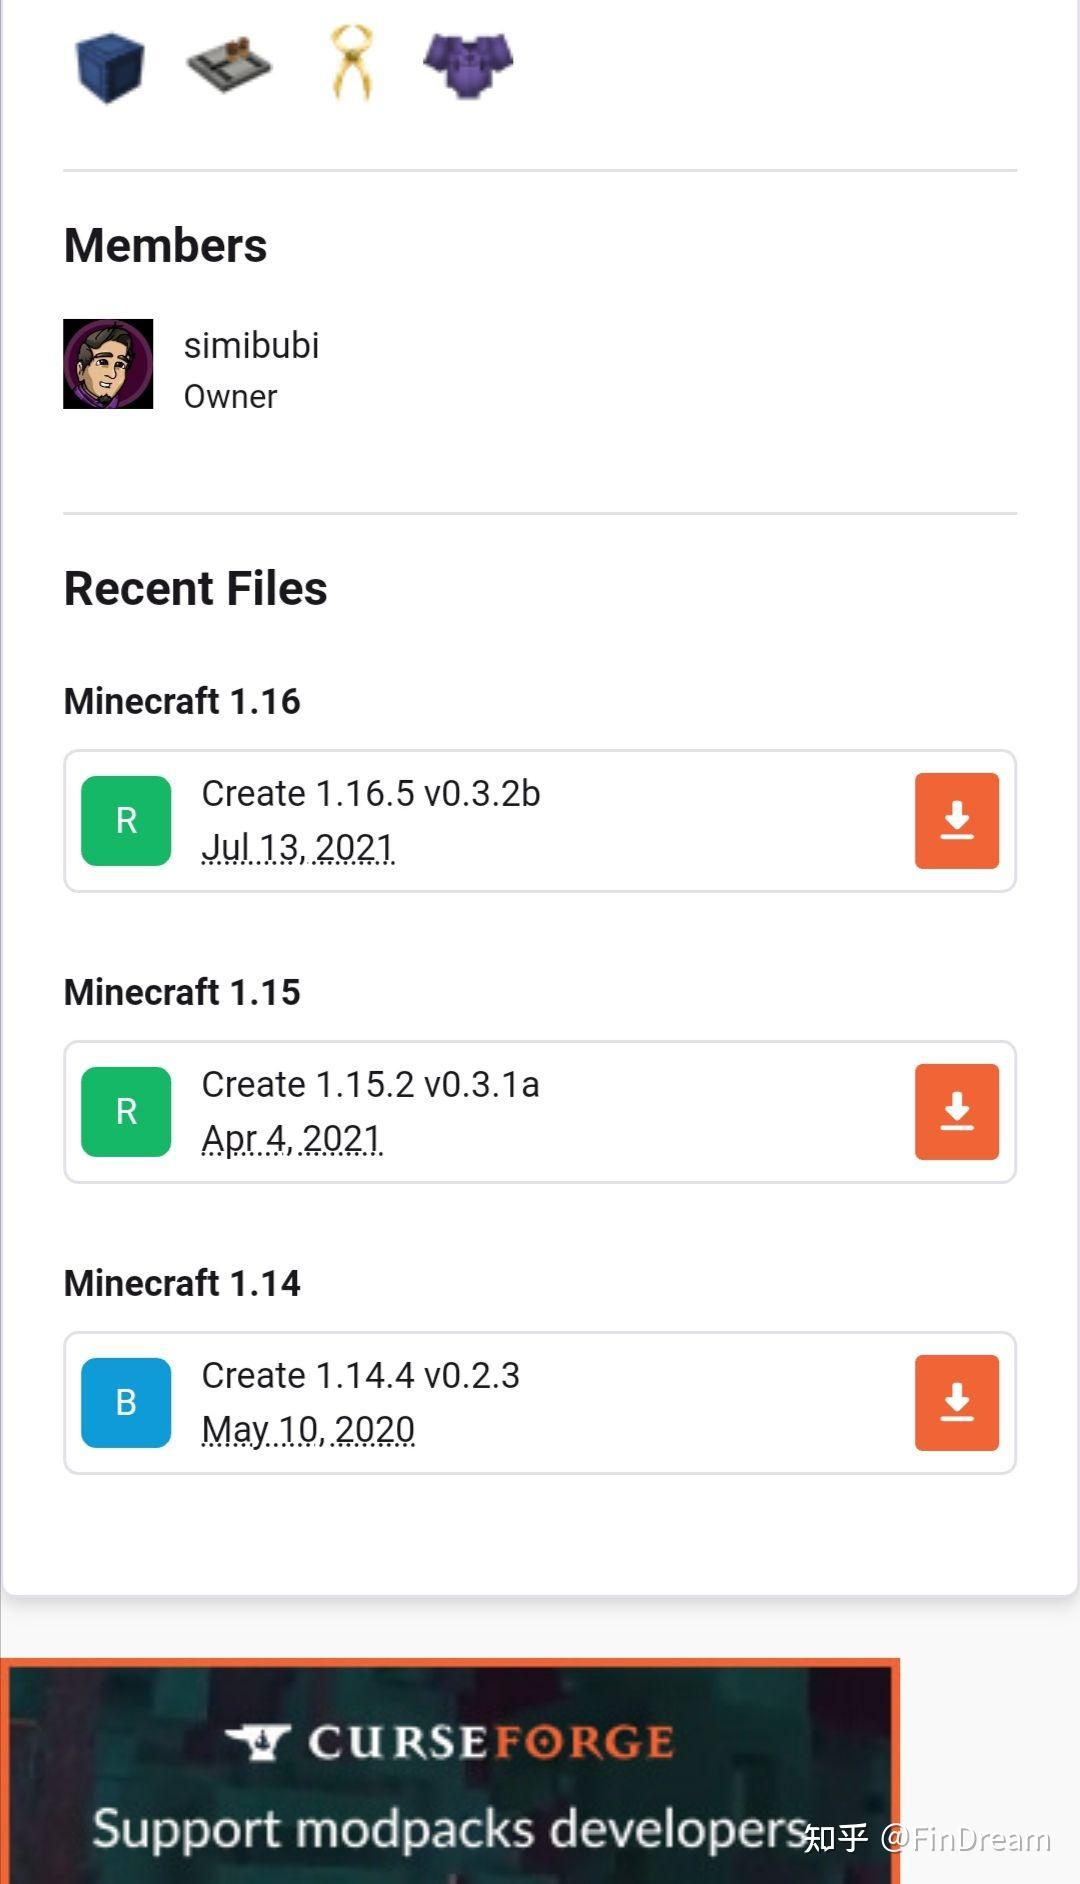This screenshot has height=1884, width=1080.
Task: Select the Create 1.15.2 v0.3.1a file entry
Action: click(x=369, y=1085)
